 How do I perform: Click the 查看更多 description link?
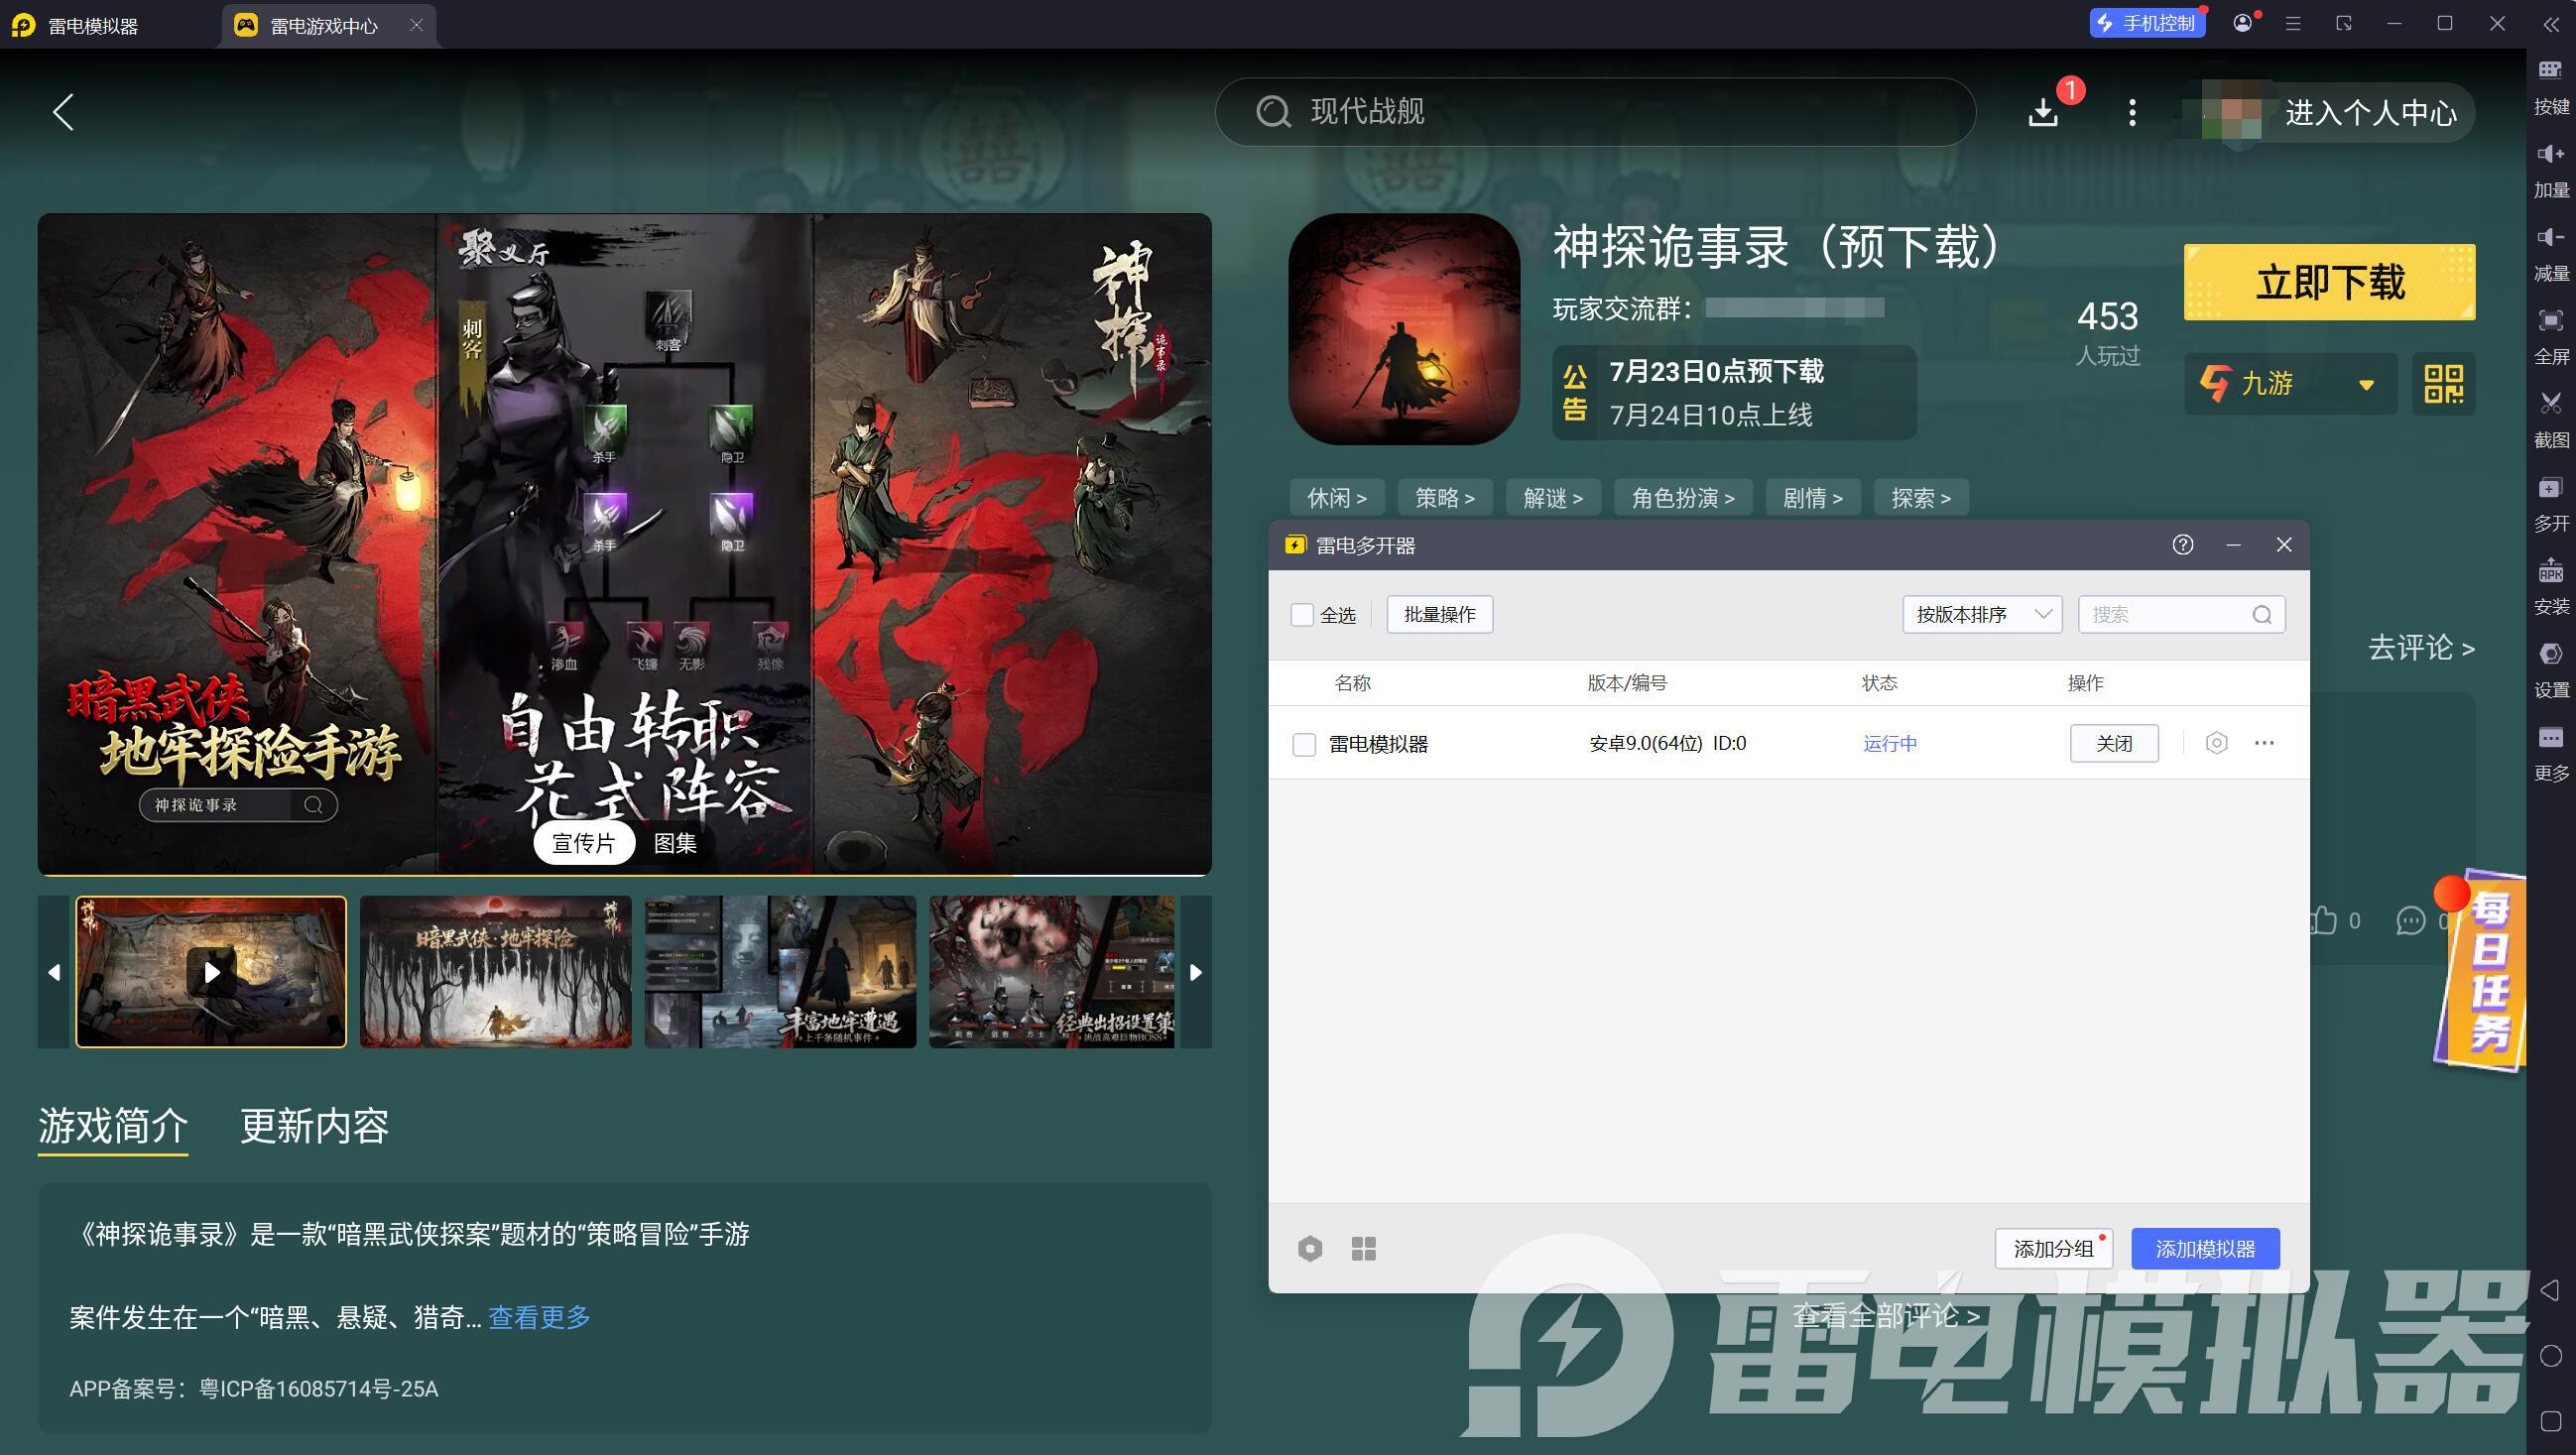click(x=539, y=1317)
